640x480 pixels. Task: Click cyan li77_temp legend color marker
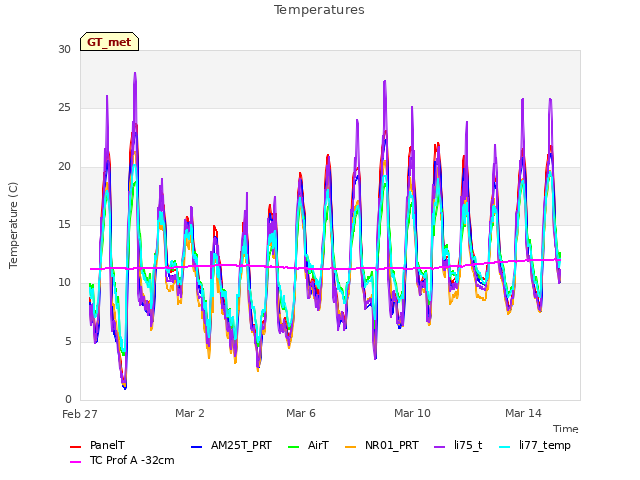coord(504,447)
